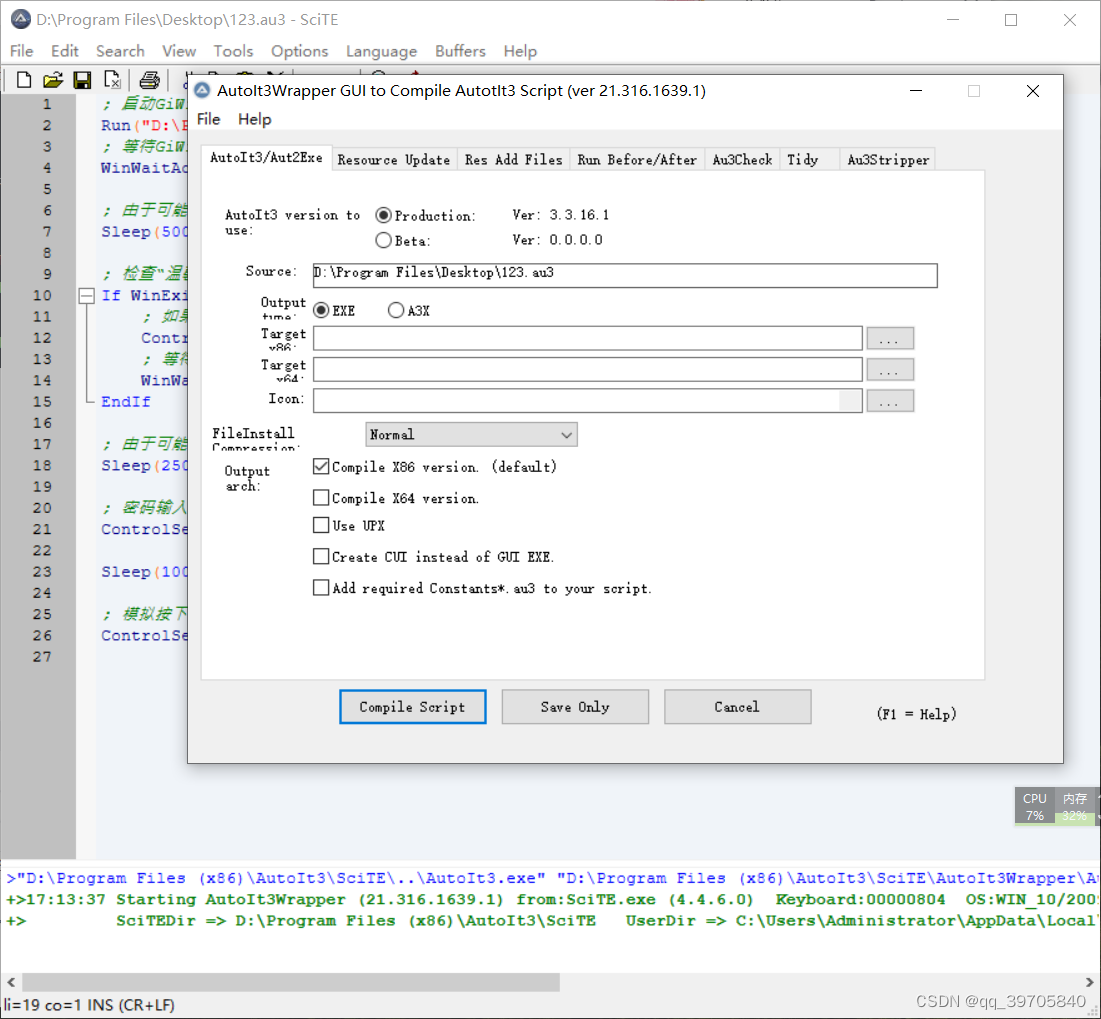This screenshot has height=1019, width=1101.
Task: Click EndIf on line 15
Action: point(126,402)
